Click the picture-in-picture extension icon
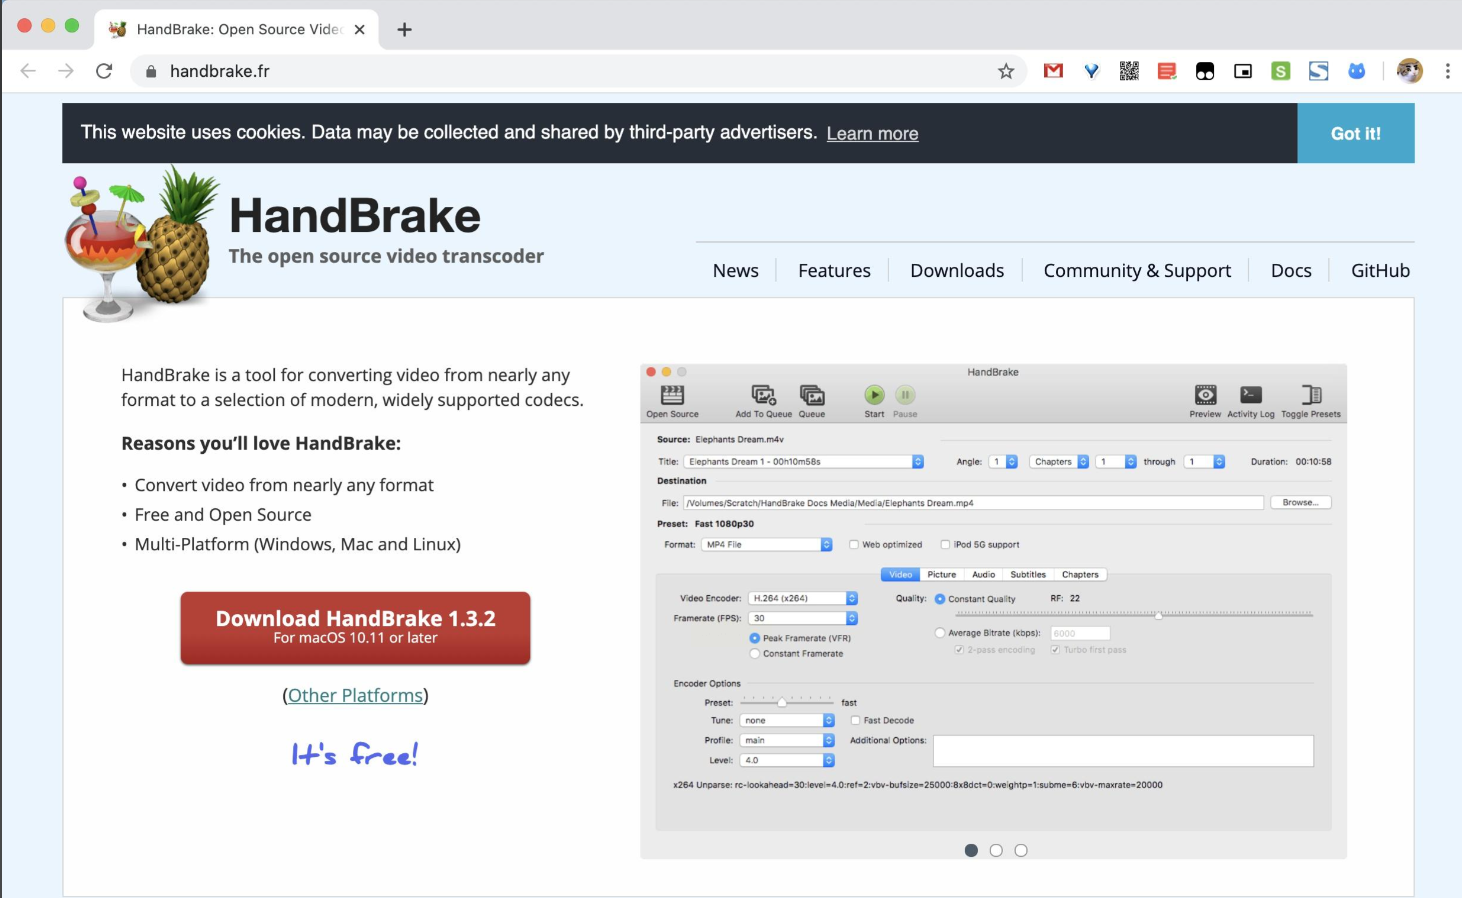Viewport: 1462px width, 898px height. (x=1243, y=71)
